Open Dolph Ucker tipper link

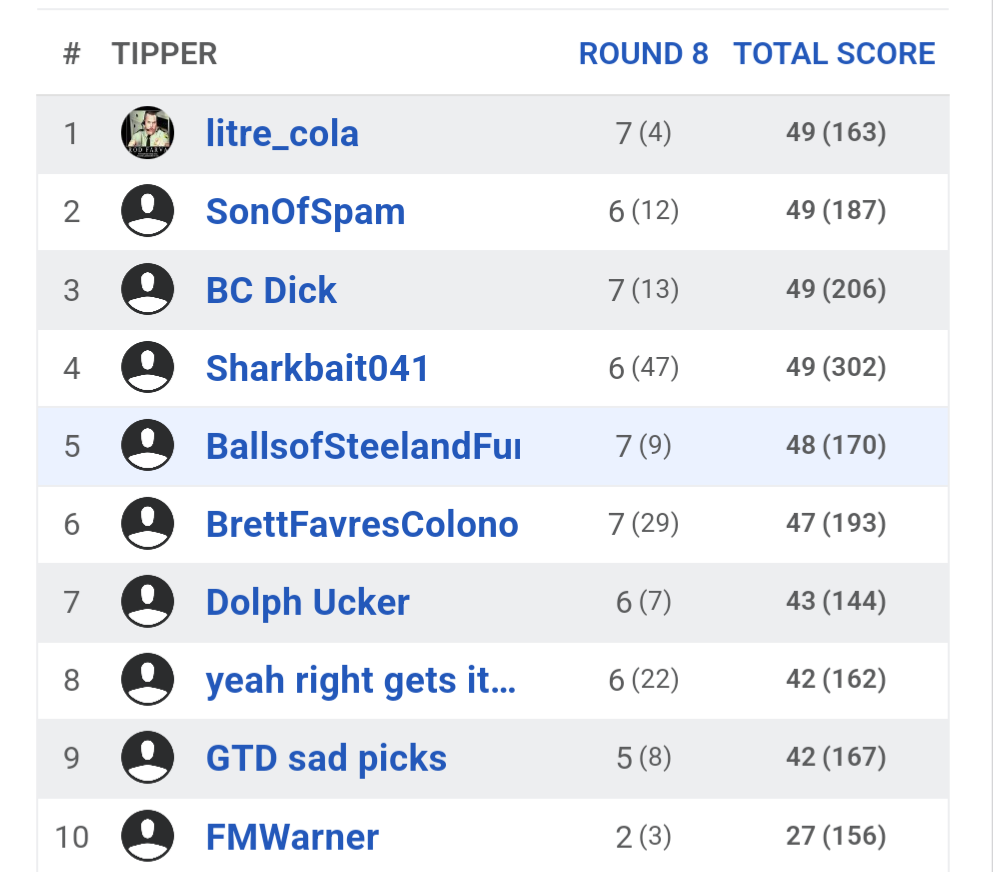[x=307, y=602]
